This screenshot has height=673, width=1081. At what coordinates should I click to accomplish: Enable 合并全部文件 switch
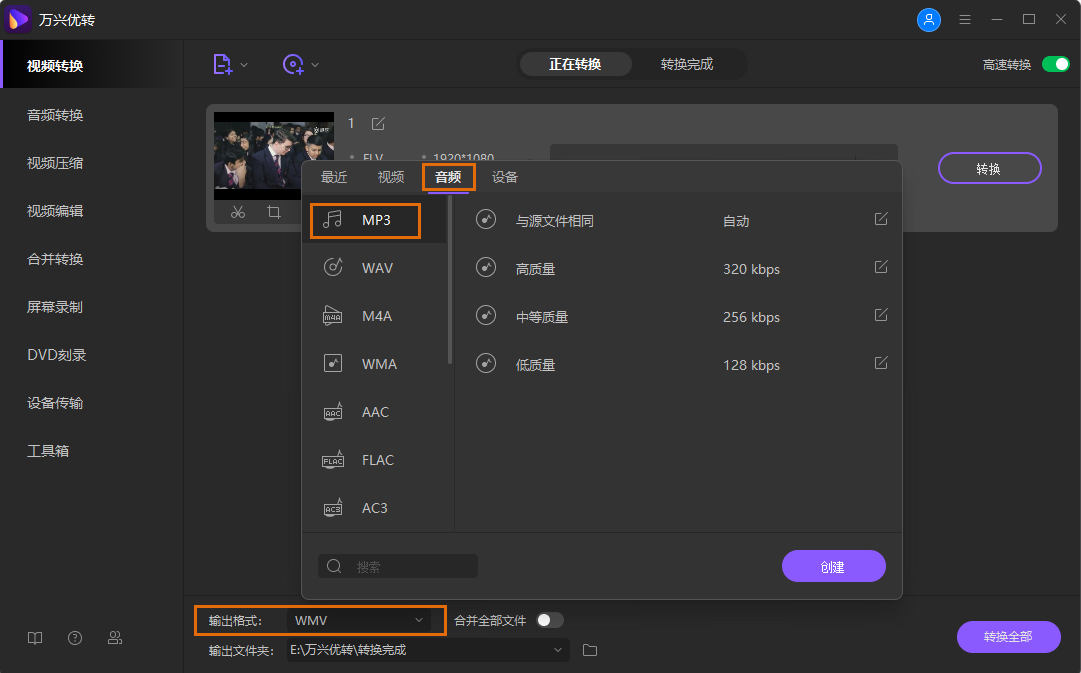click(548, 620)
